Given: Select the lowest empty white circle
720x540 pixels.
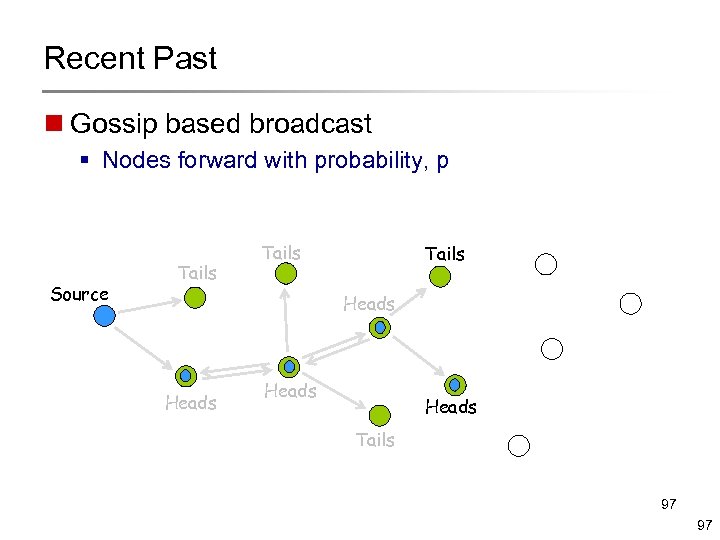Looking at the screenshot, I should (518, 446).
